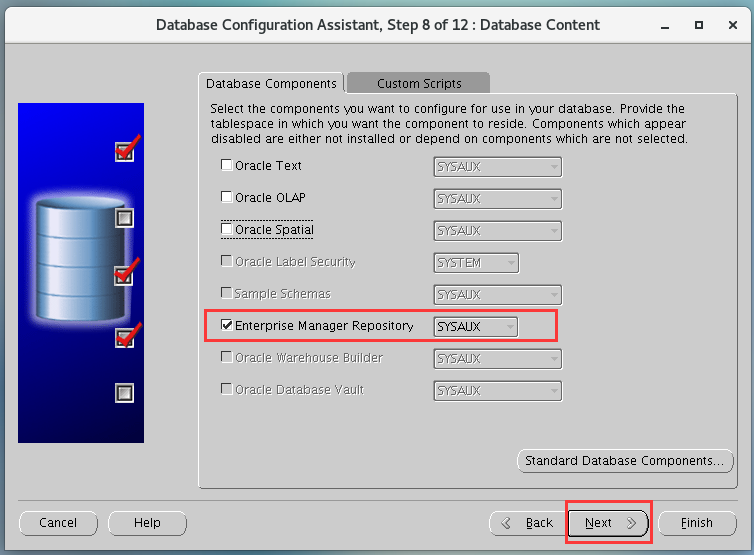Open the Oracle Spatial tablespace dropdown

click(x=498, y=231)
